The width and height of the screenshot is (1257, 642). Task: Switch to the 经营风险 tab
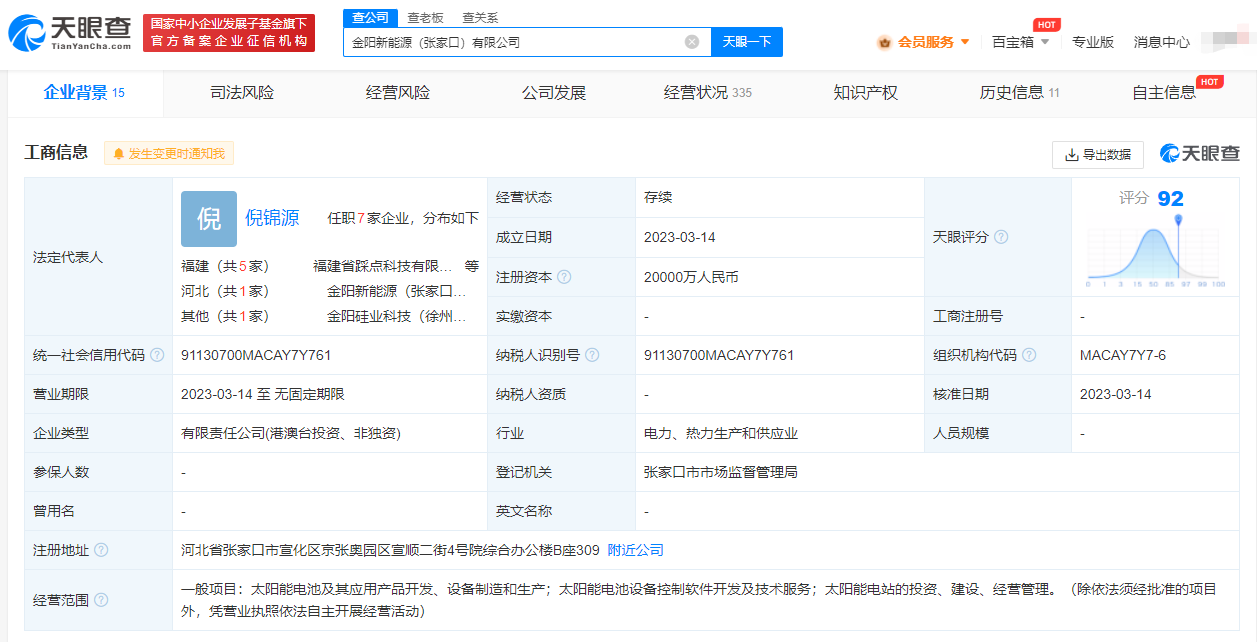click(x=398, y=93)
